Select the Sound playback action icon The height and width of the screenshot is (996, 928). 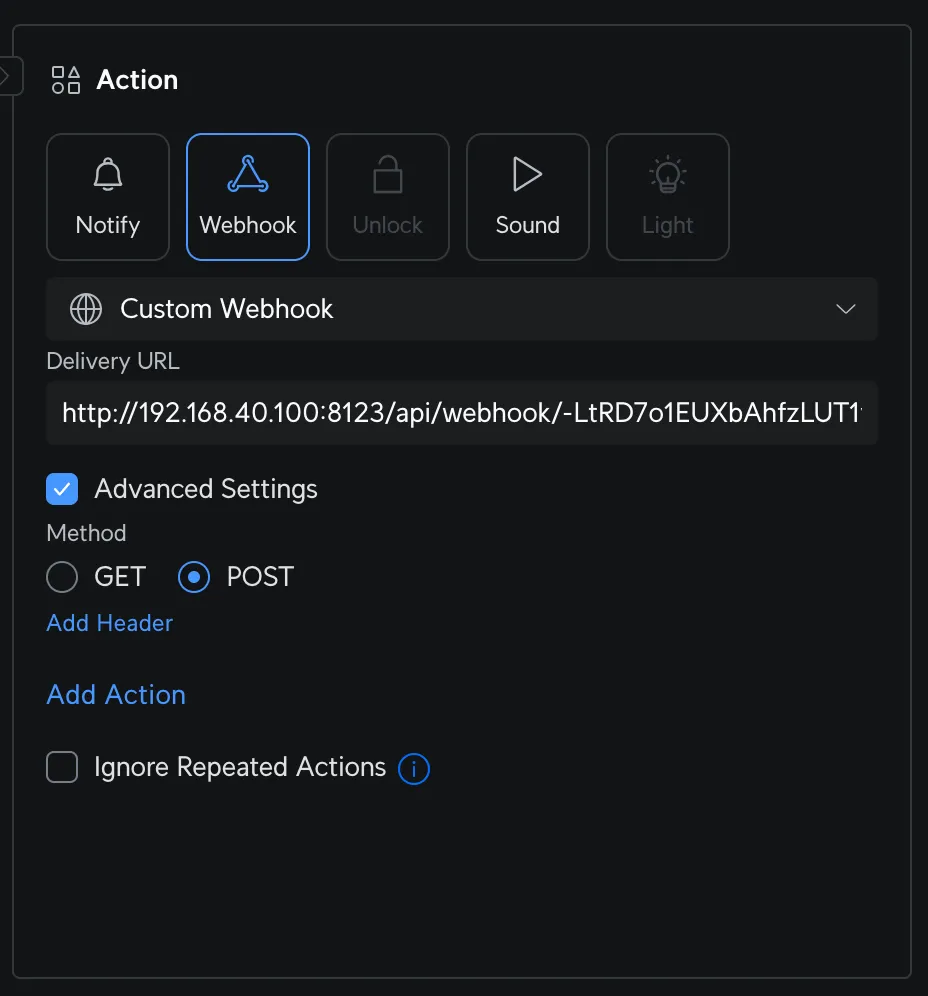tap(528, 174)
